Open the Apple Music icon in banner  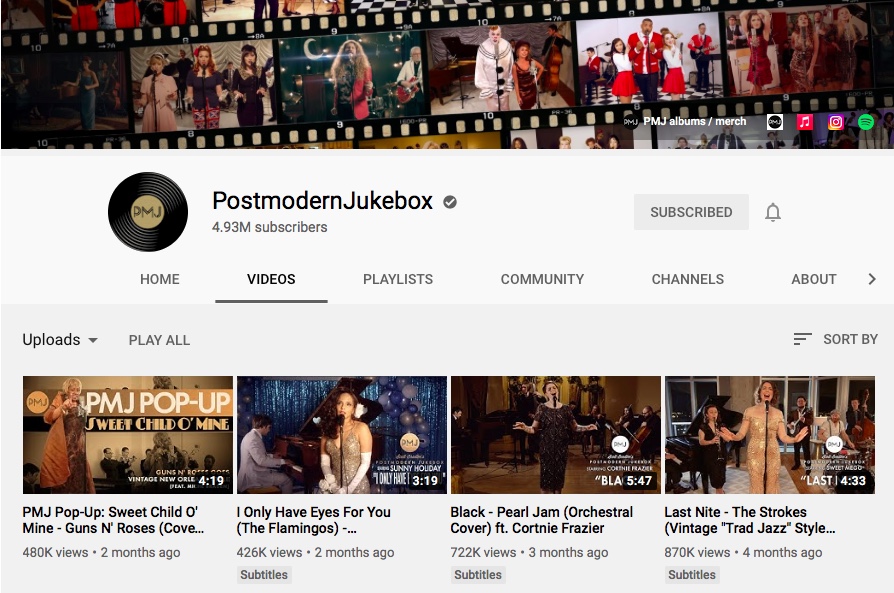804,122
